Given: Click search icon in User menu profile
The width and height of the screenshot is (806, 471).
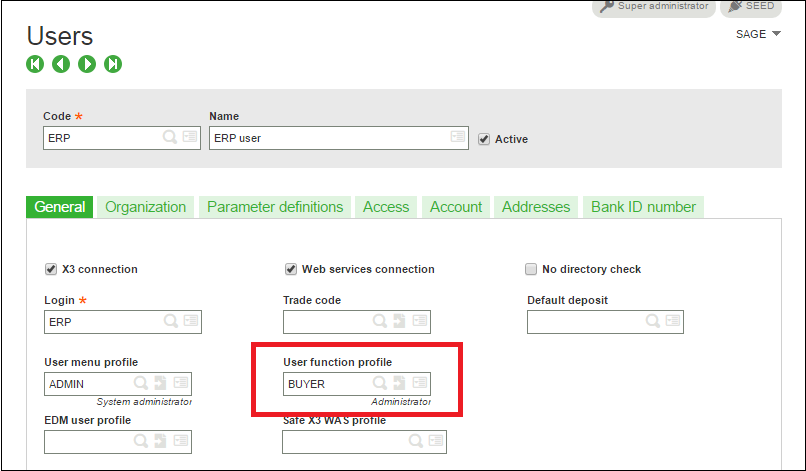Looking at the screenshot, I should coord(140,383).
